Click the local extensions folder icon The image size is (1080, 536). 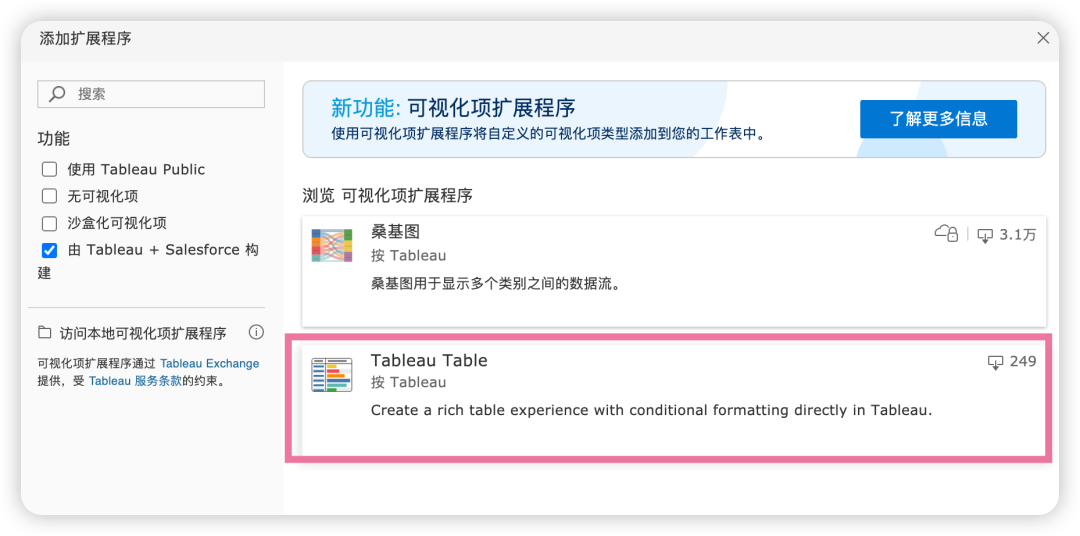tap(45, 333)
